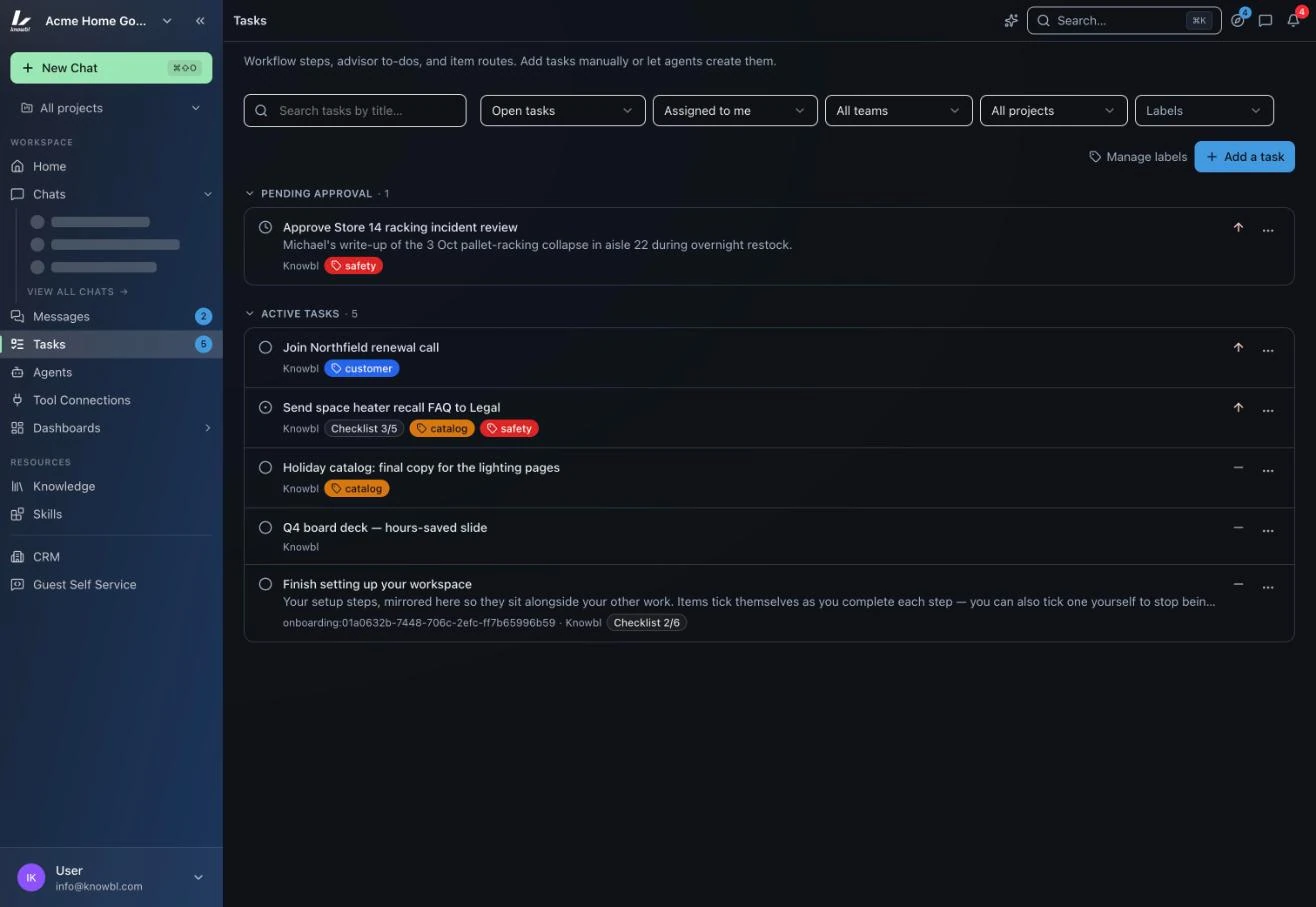Open the Labels filter dropdown

click(1204, 110)
